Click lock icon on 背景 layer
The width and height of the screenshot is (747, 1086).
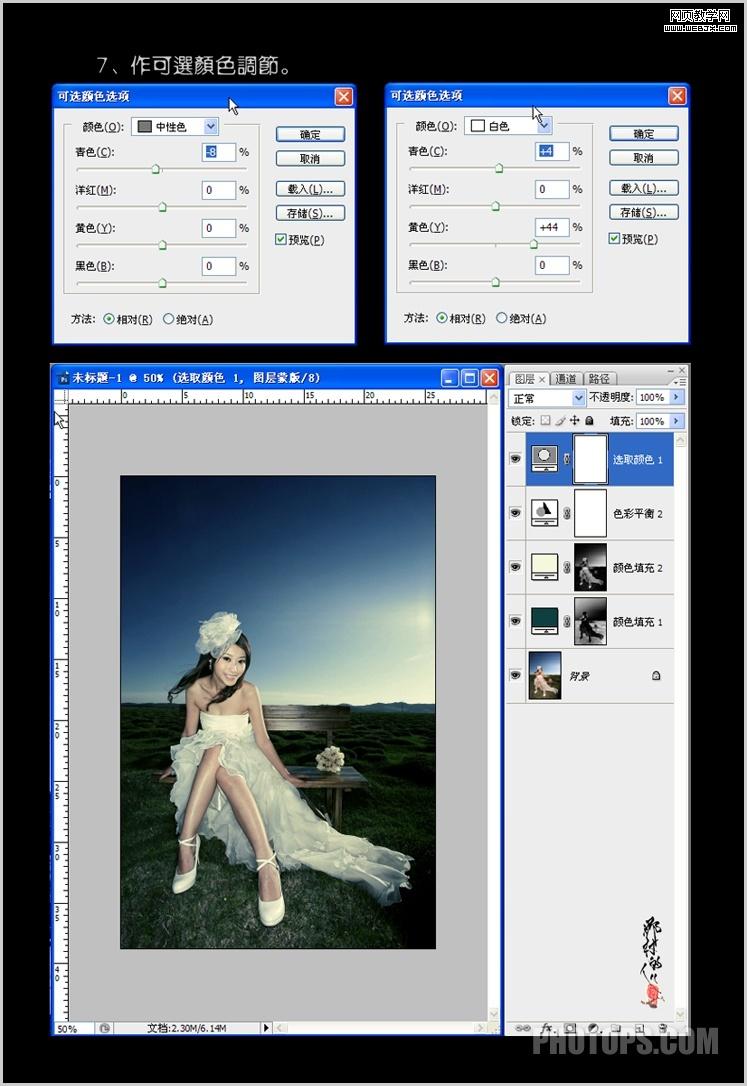tap(656, 675)
